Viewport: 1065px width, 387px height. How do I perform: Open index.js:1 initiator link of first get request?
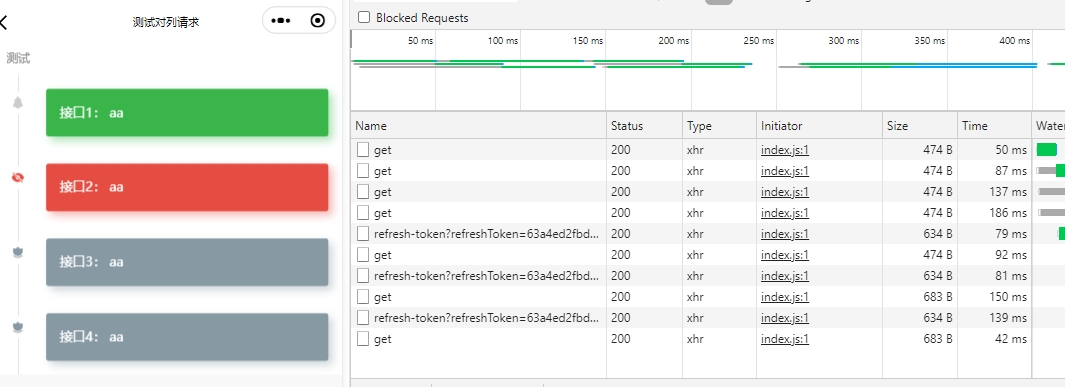tap(784, 150)
